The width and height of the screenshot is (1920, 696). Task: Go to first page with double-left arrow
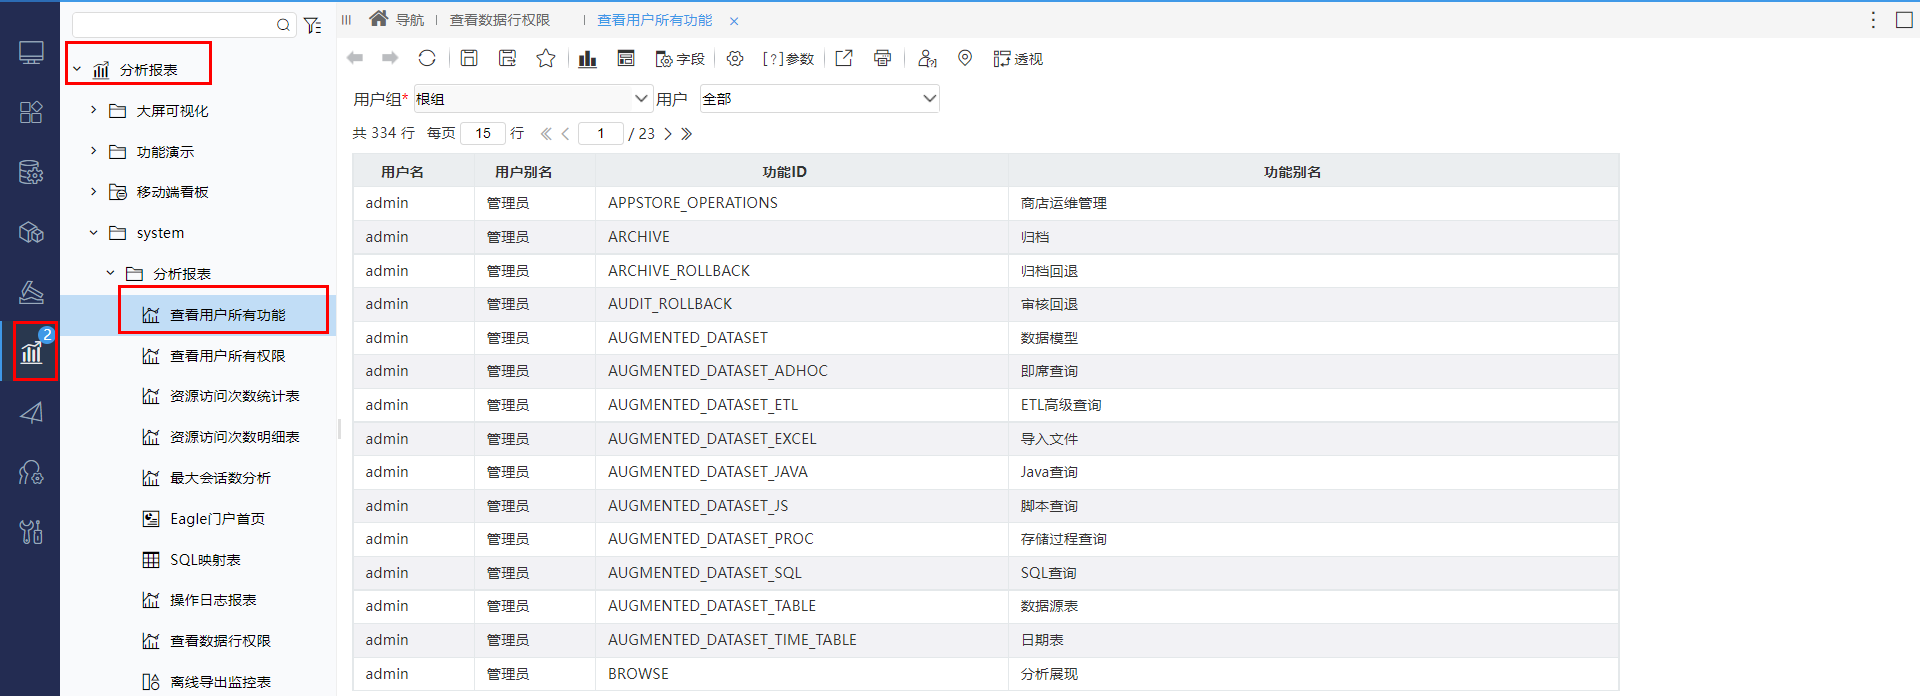pyautogui.click(x=546, y=133)
